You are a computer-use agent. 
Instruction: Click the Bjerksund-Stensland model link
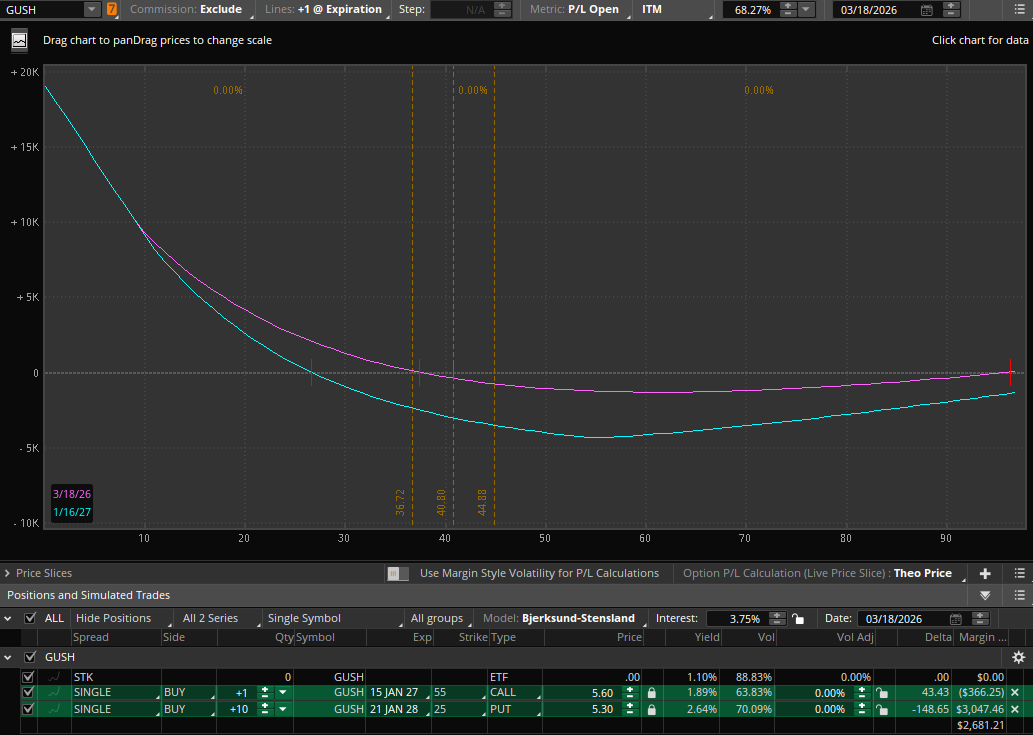coord(577,618)
